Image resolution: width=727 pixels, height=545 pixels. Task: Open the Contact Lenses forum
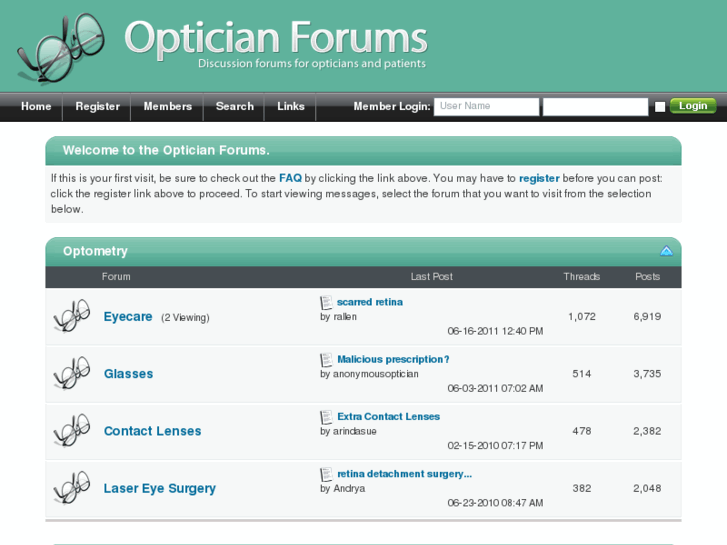[153, 431]
